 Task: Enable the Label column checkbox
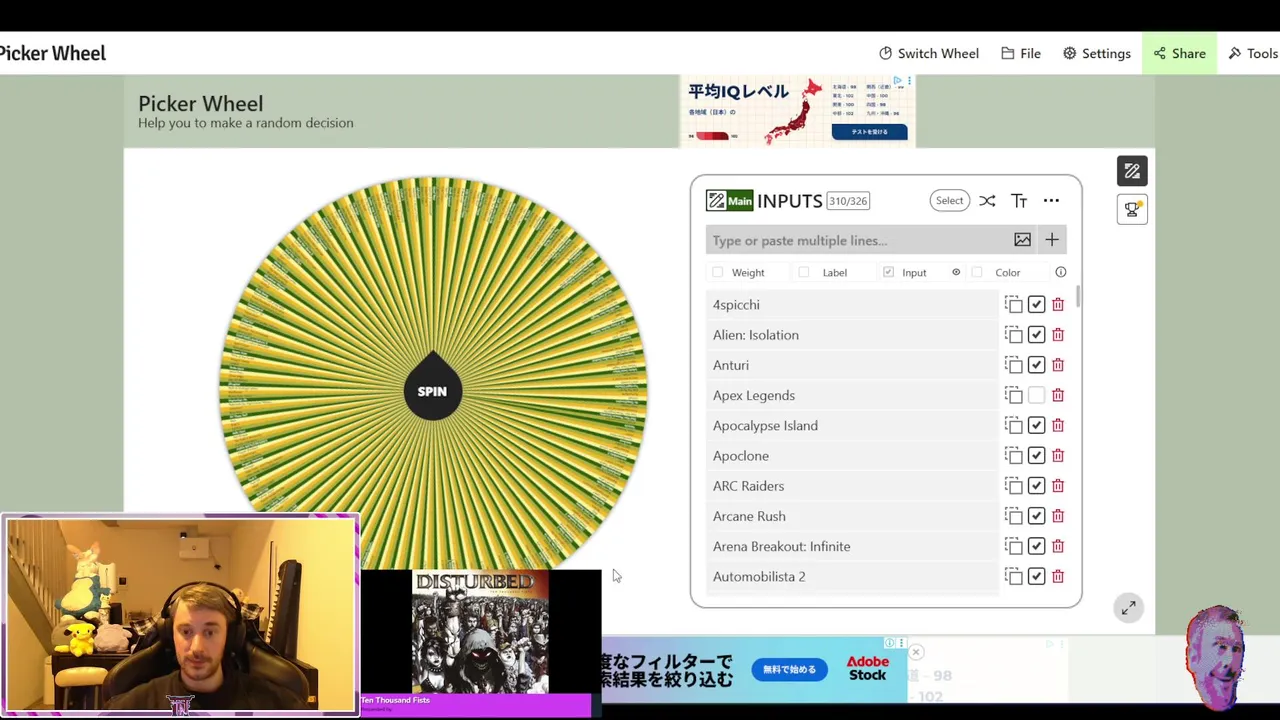(x=804, y=272)
